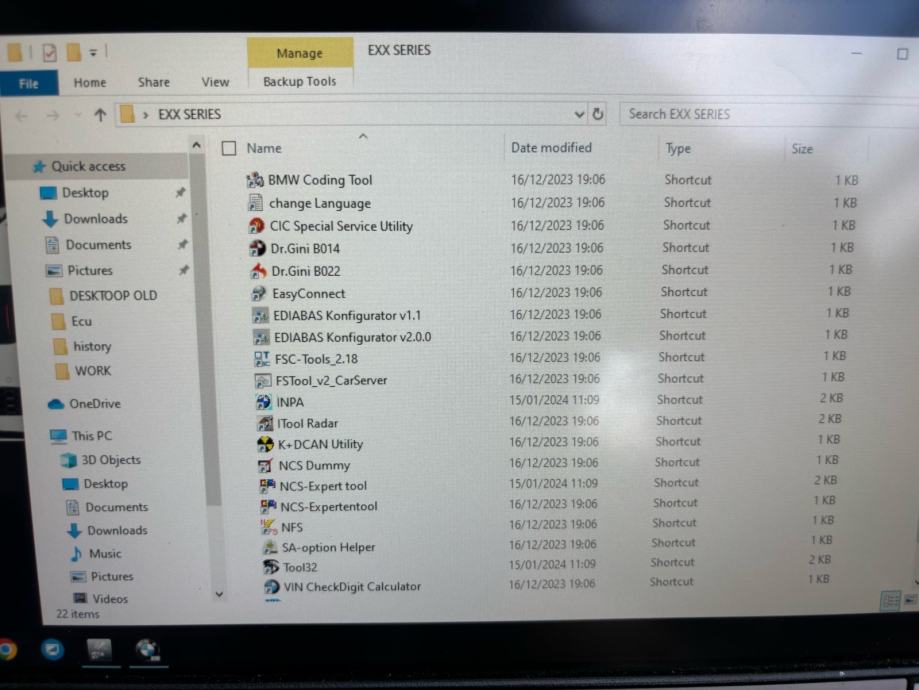Viewport: 919px width, 690px height.
Task: Select the NCS-Expertentool icon
Action: coord(268,506)
